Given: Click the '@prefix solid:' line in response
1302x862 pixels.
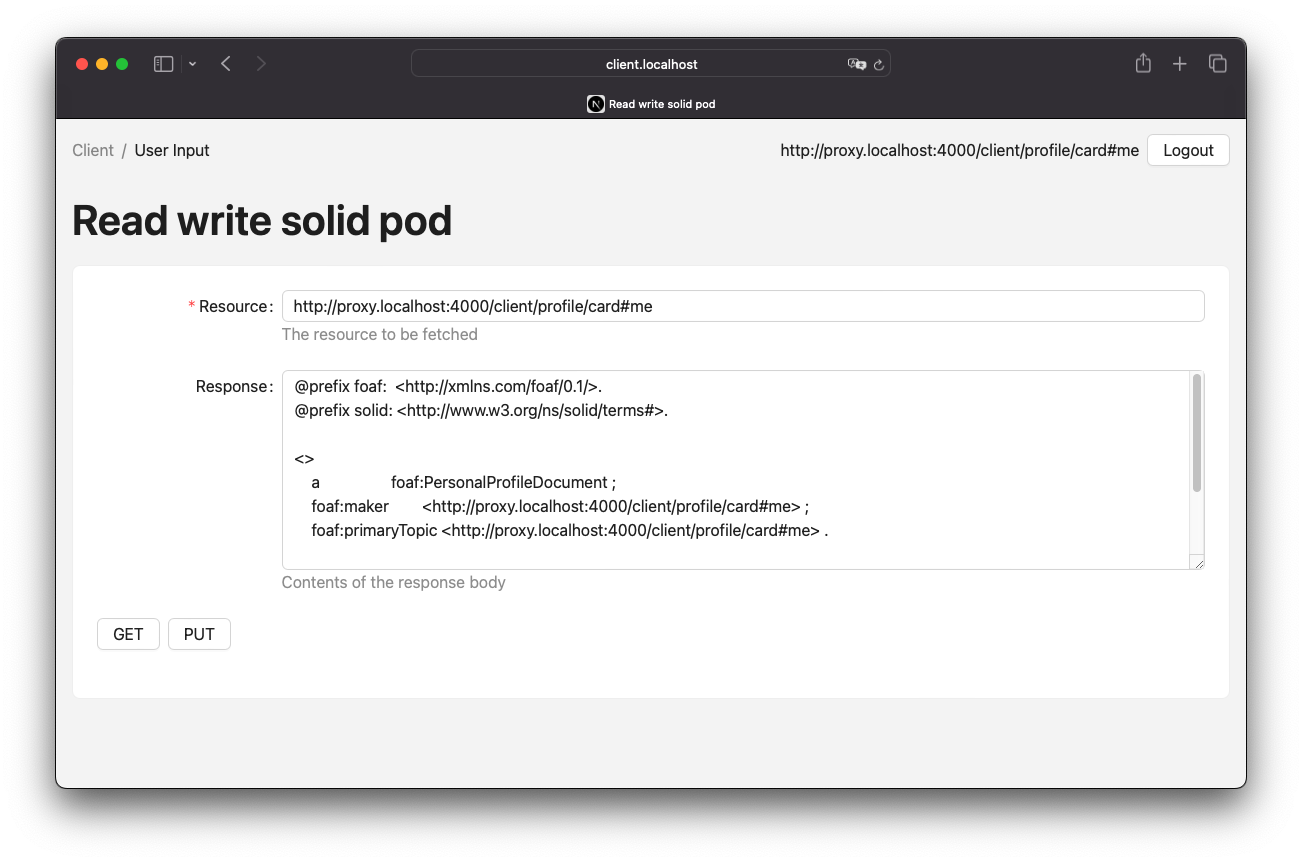Looking at the screenshot, I should coord(481,410).
